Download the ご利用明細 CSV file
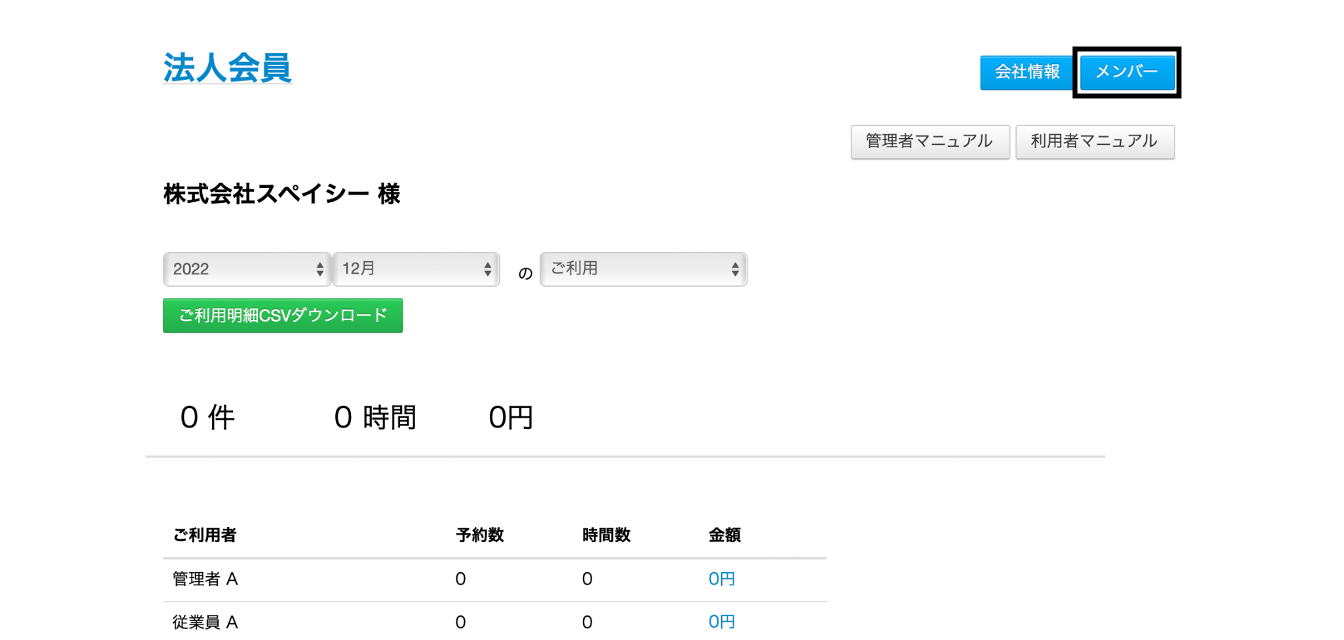The image size is (1344, 640). tap(282, 315)
